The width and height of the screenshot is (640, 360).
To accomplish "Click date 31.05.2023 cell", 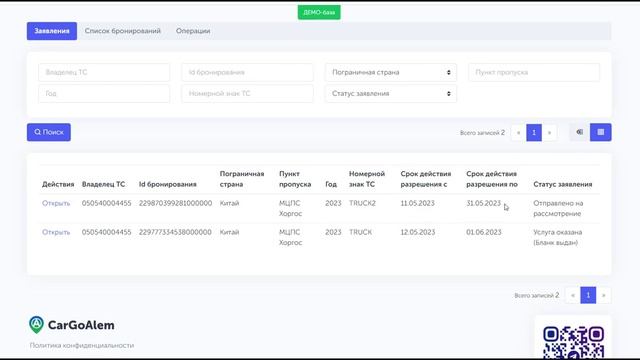I will point(483,203).
